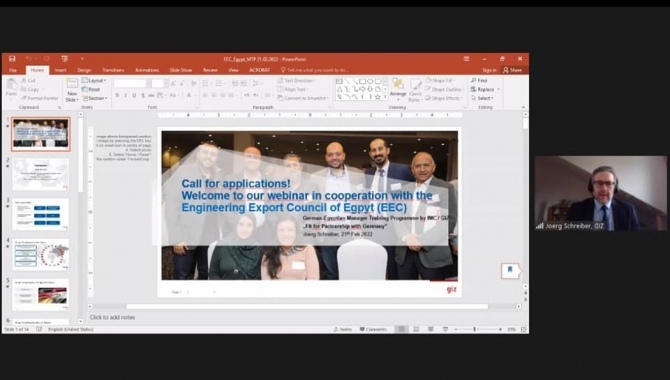Select the oval shape in shapes gallery
This screenshot has width=670, height=380.
pos(370,81)
